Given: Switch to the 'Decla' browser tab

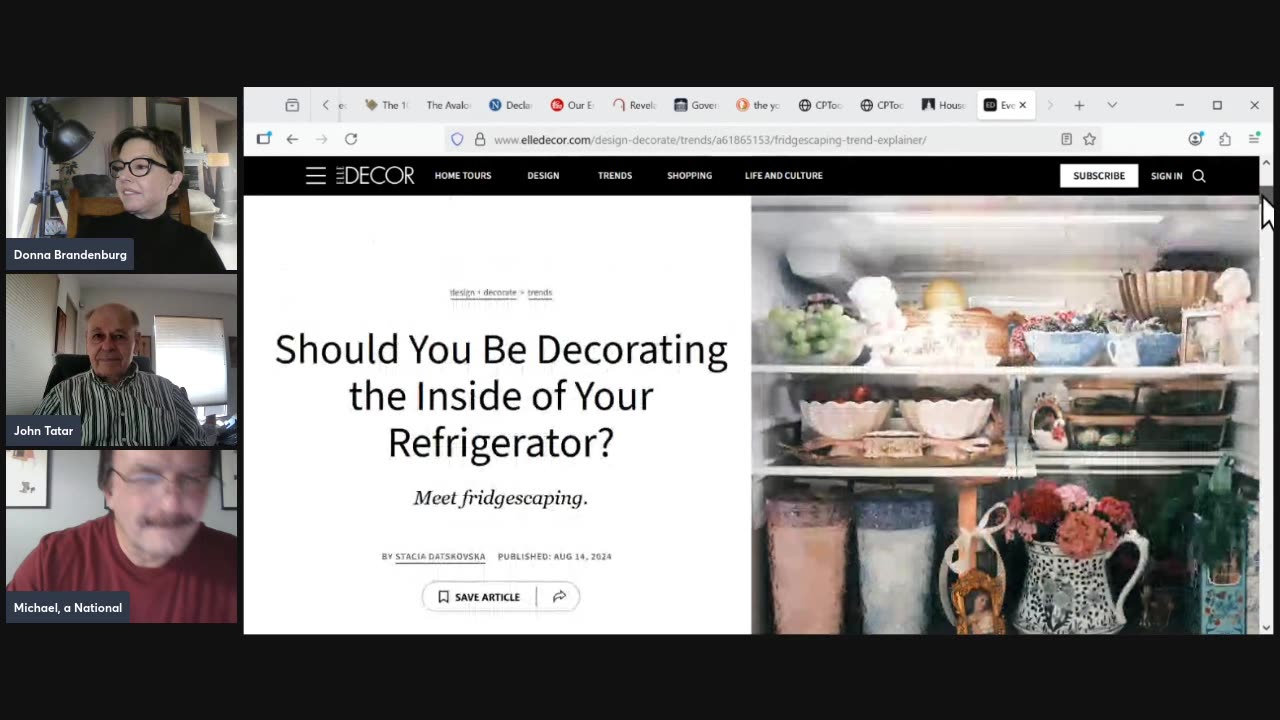Looking at the screenshot, I should pyautogui.click(x=510, y=105).
